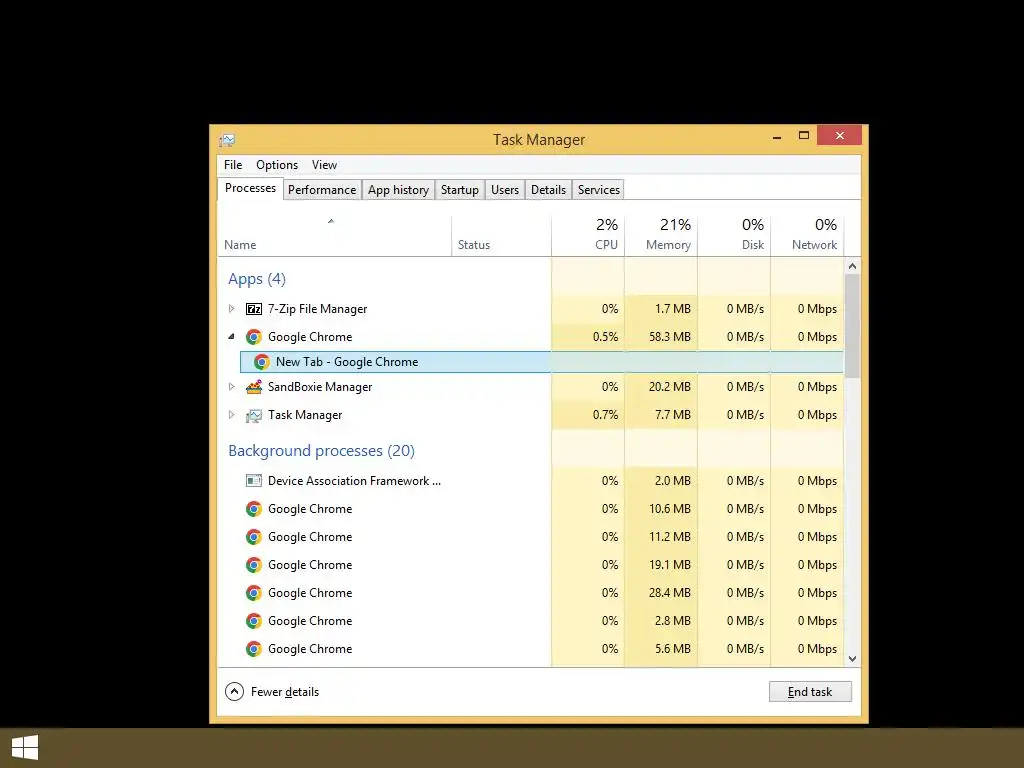1024x768 pixels.
Task: Click Chrome icon in 2.8 MB row
Action: click(253, 621)
